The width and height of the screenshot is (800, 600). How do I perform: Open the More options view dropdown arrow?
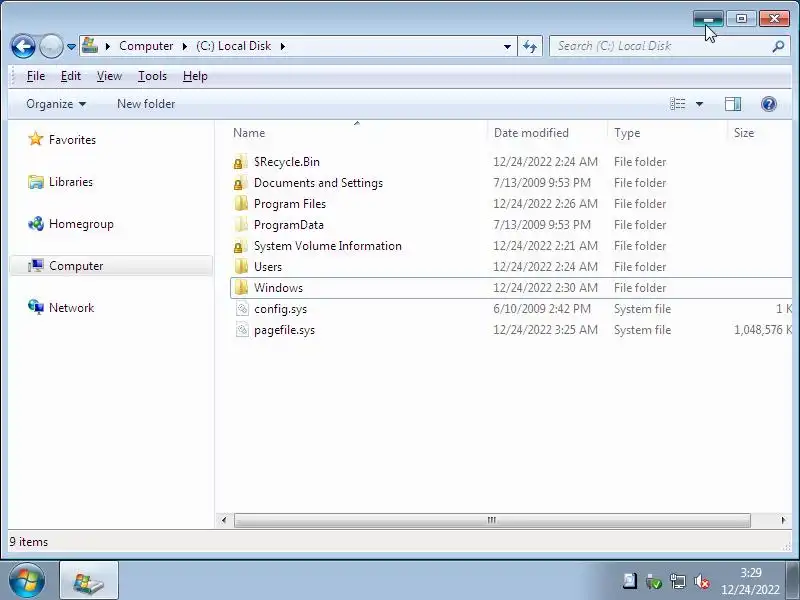point(699,104)
